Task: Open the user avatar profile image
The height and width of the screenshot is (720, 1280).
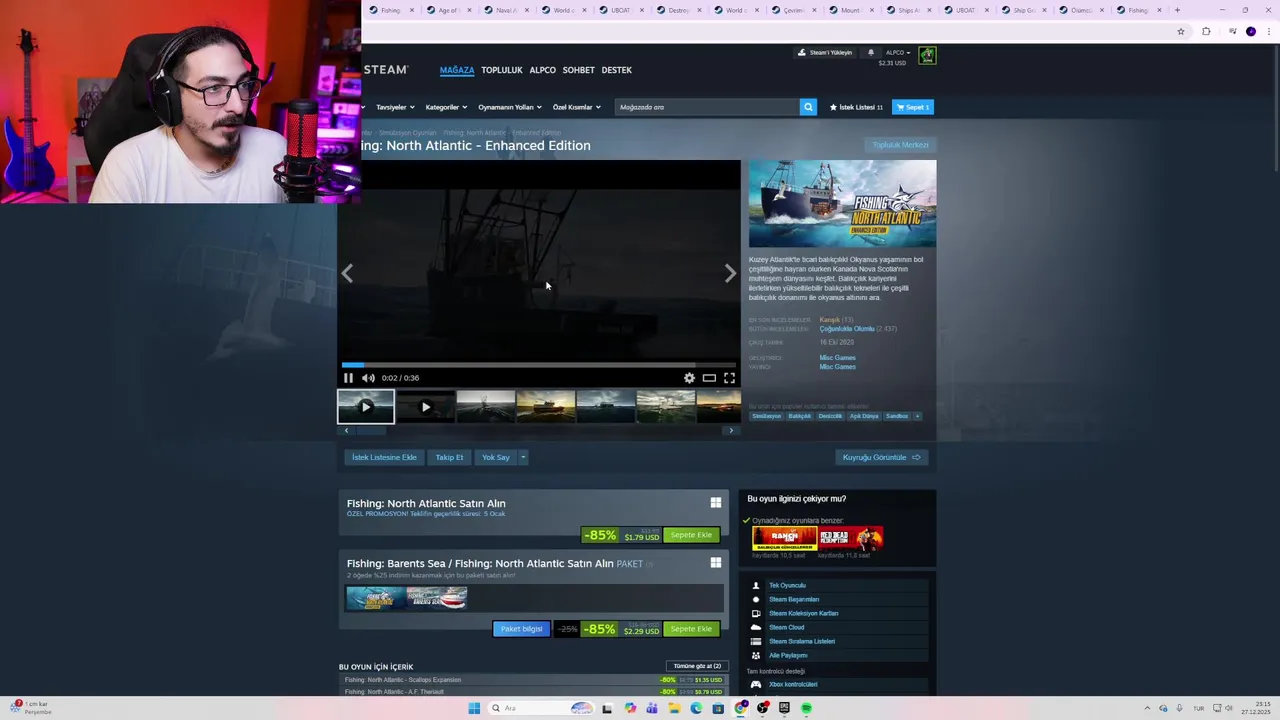Action: pyautogui.click(x=927, y=55)
